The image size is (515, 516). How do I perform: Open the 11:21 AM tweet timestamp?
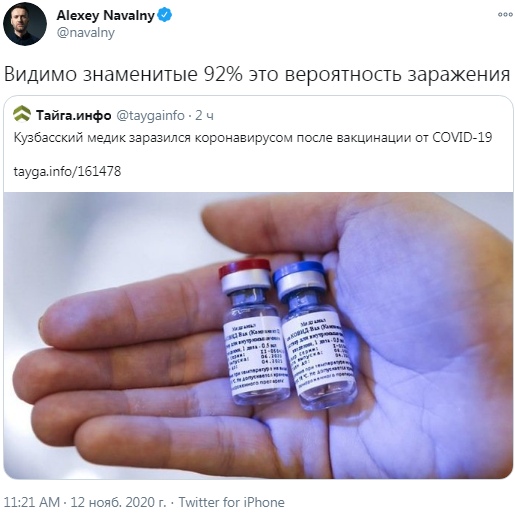pos(32,502)
